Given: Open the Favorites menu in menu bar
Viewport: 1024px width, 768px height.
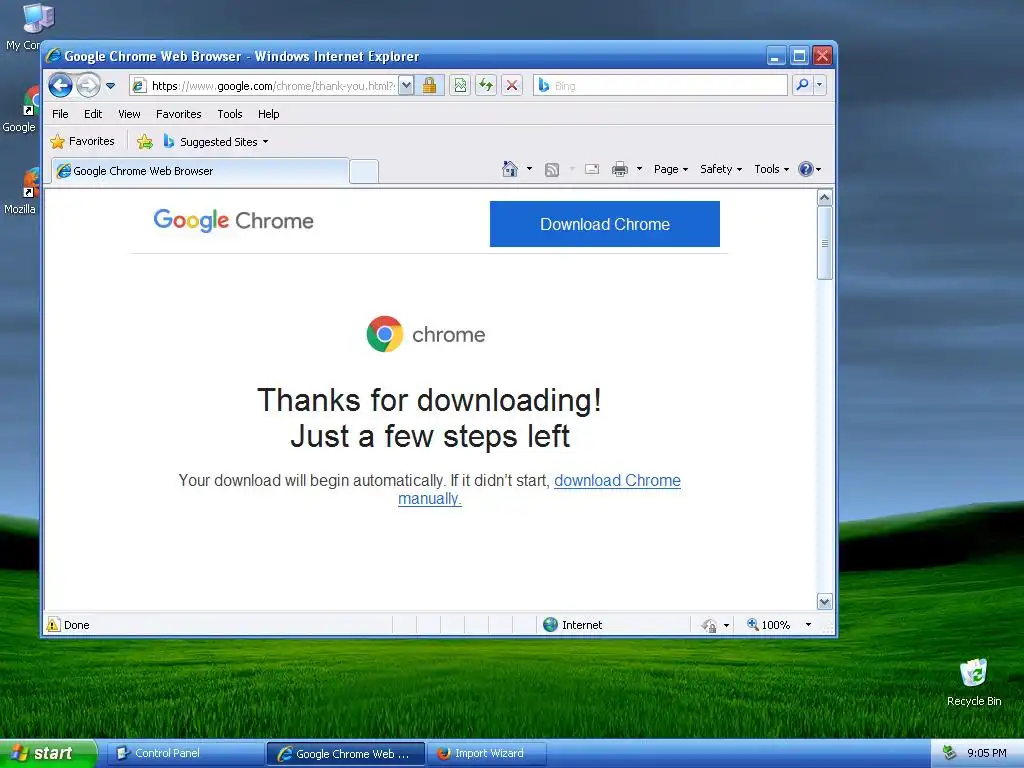Looking at the screenshot, I should pos(178,114).
